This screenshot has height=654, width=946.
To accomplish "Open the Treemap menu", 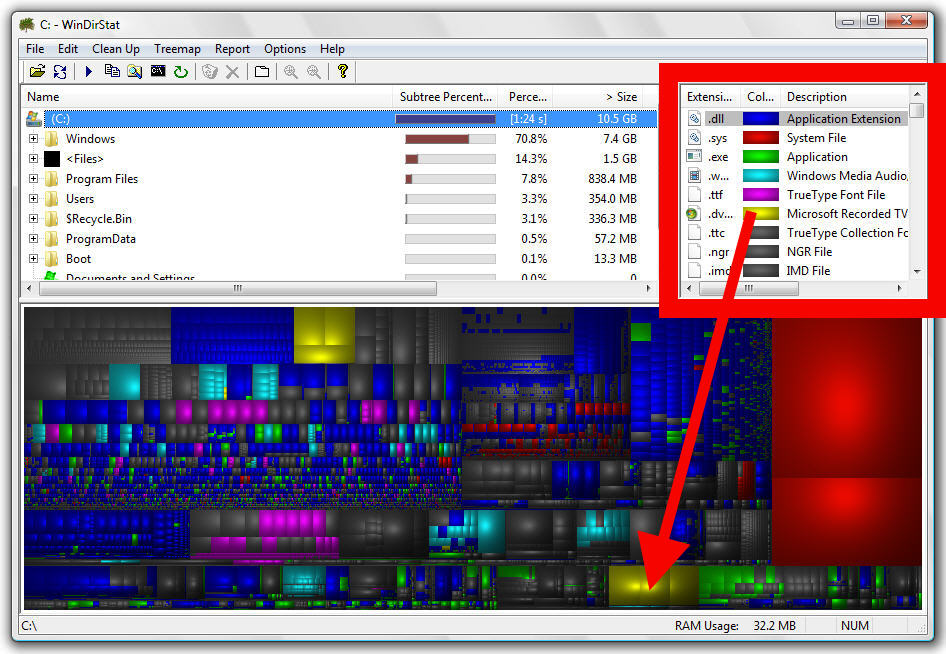I will pos(177,49).
